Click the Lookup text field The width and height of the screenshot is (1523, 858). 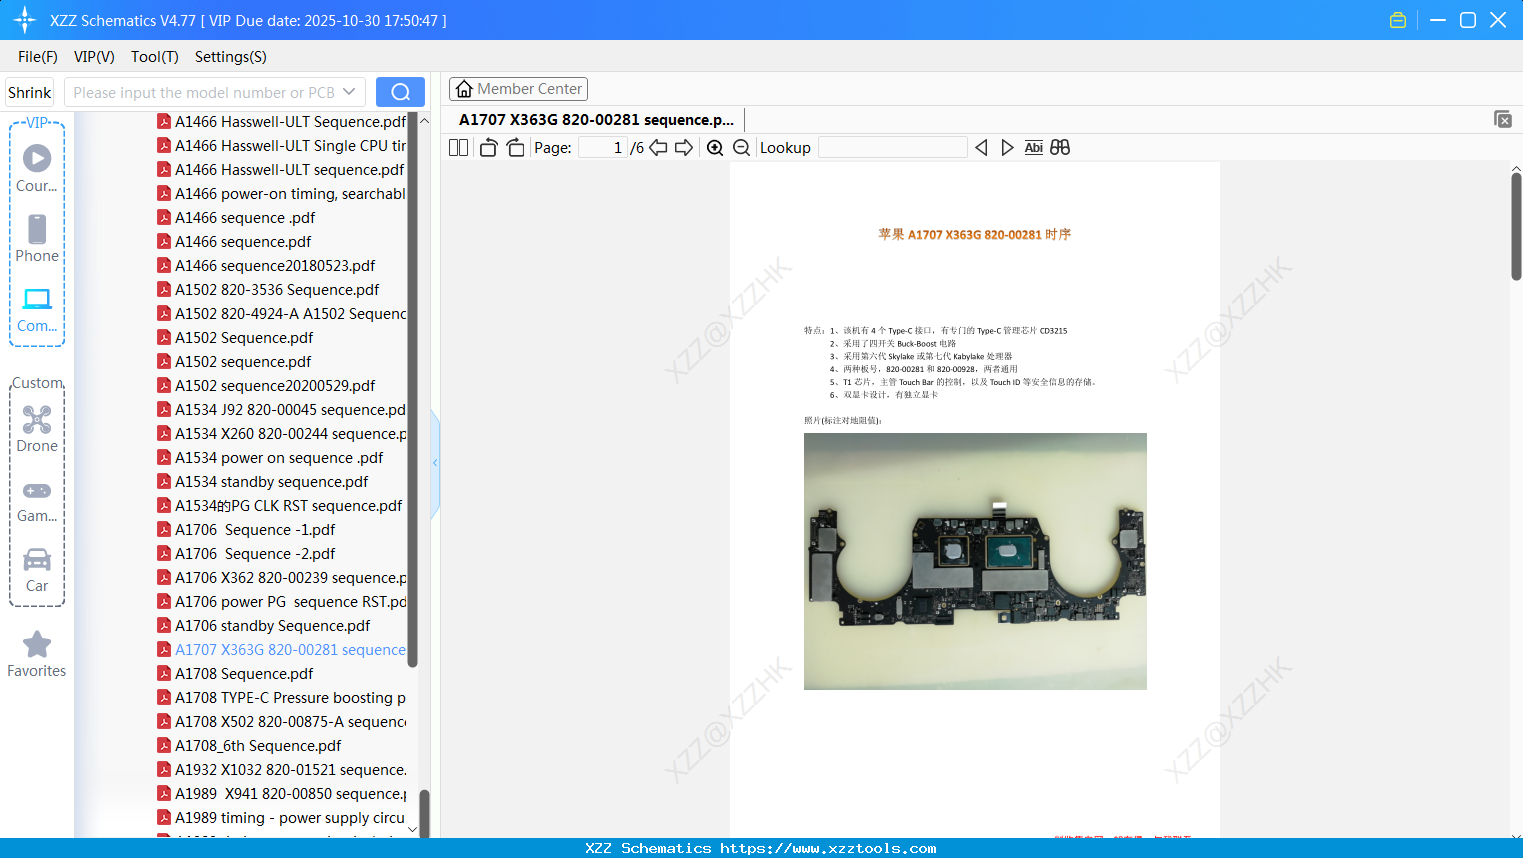892,148
